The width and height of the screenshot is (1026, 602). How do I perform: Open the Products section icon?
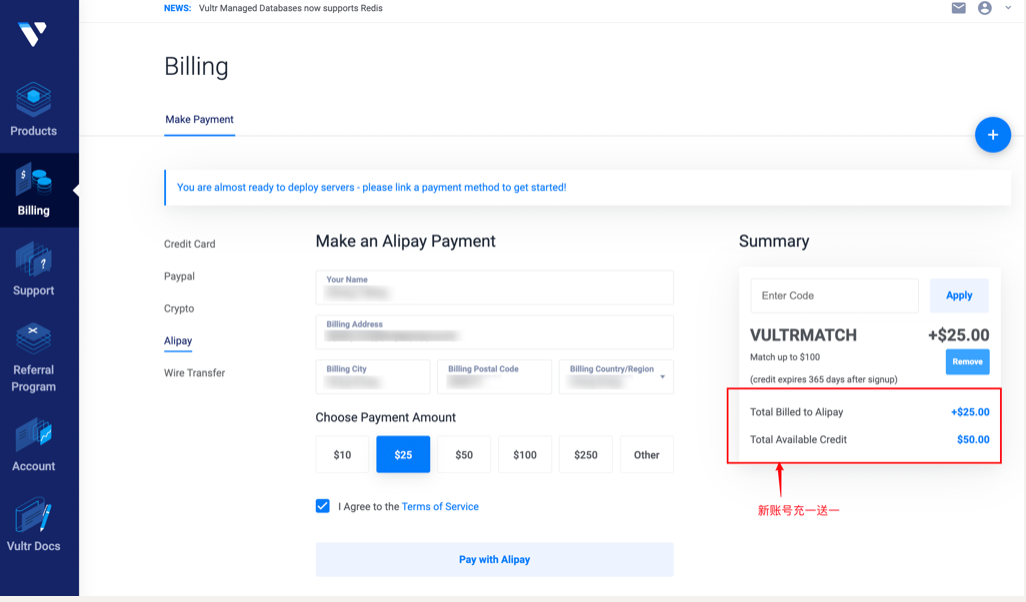(x=33, y=99)
